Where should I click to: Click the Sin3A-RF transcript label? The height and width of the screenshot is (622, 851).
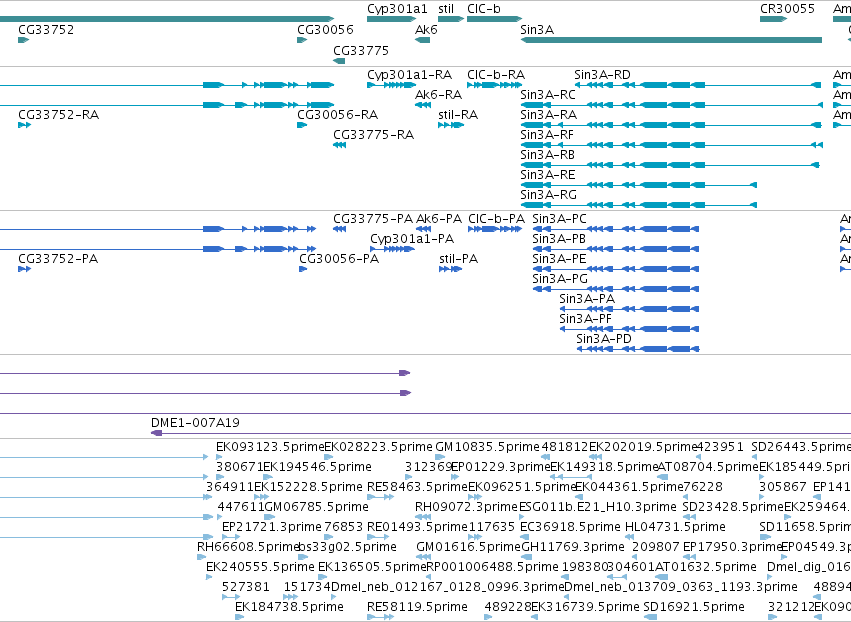click(x=547, y=135)
